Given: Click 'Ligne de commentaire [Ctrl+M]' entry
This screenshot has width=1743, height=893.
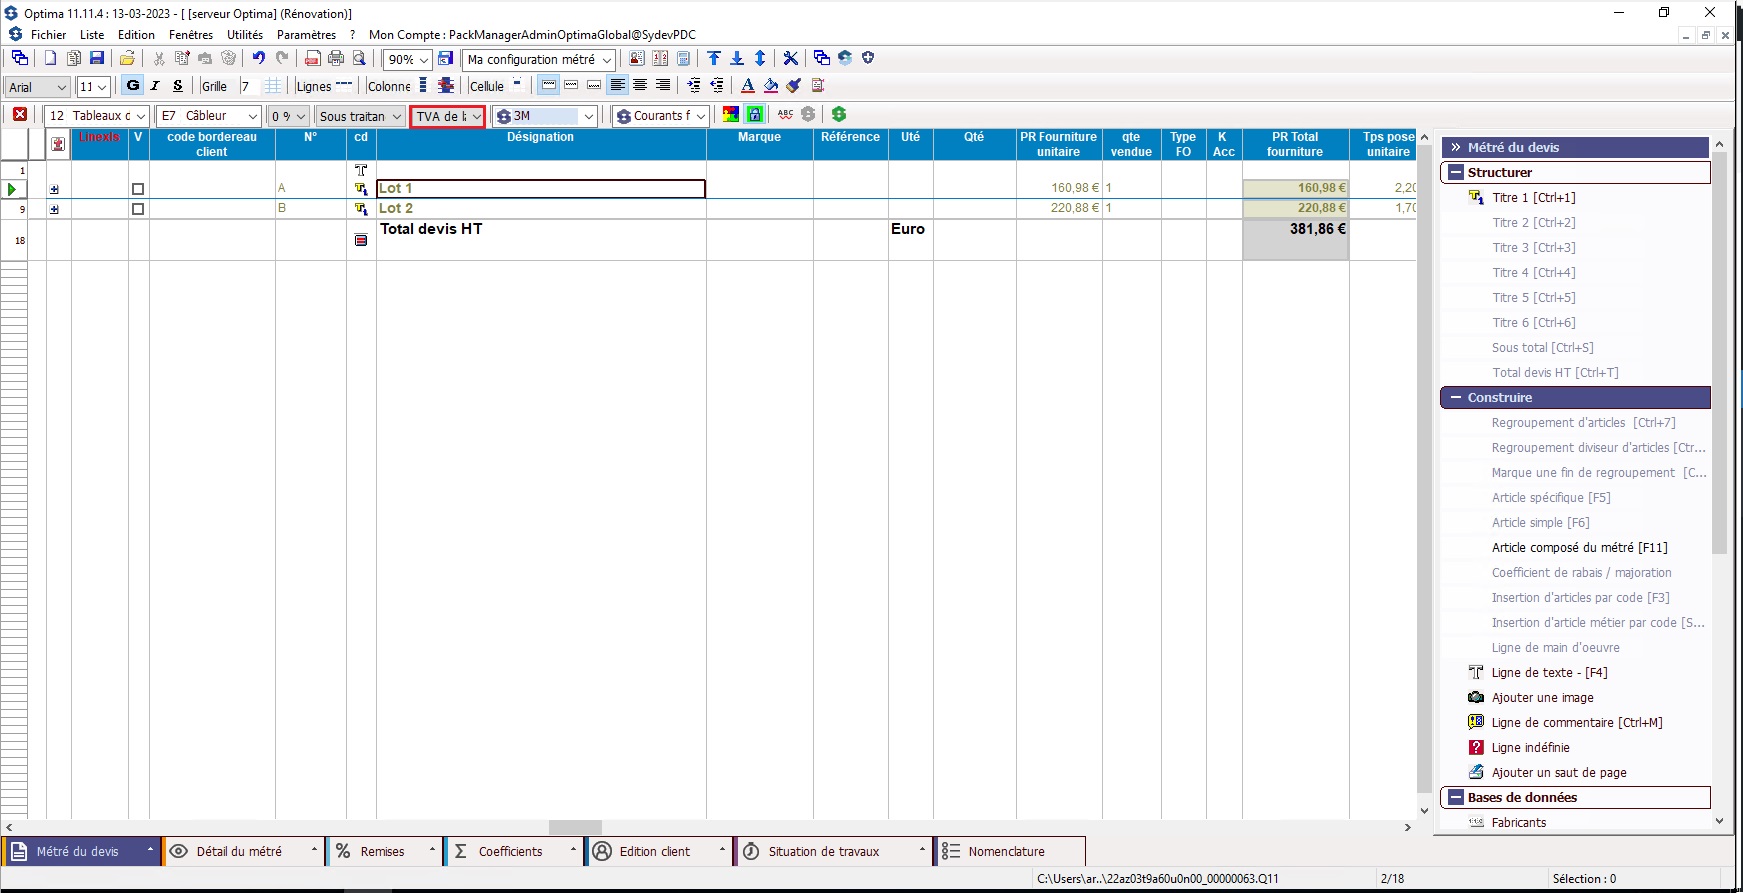Looking at the screenshot, I should 1576,723.
